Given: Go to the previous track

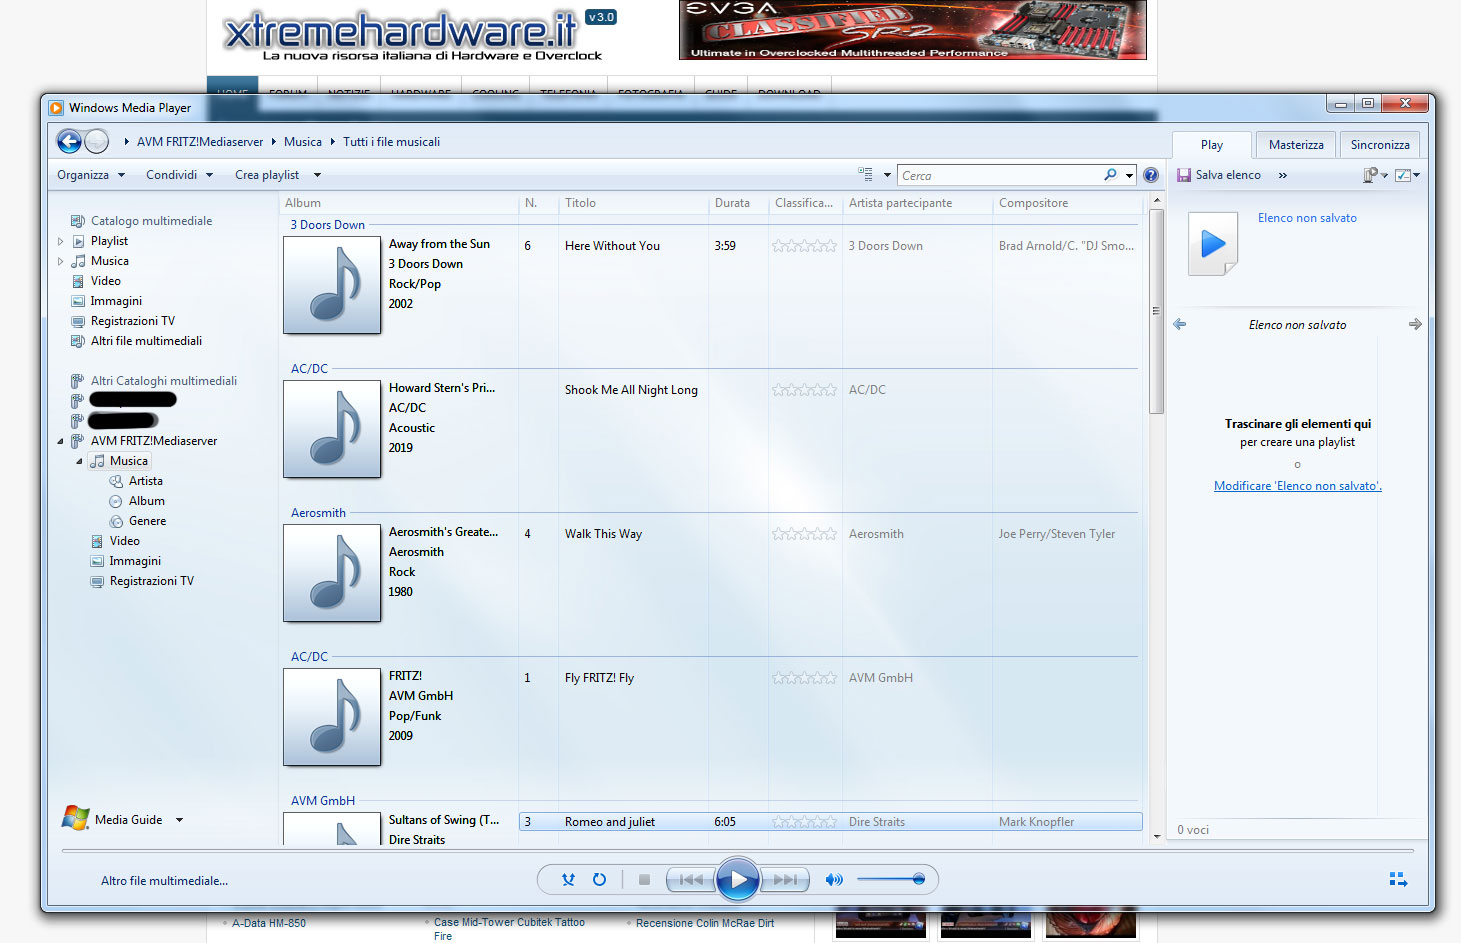Looking at the screenshot, I should 690,880.
